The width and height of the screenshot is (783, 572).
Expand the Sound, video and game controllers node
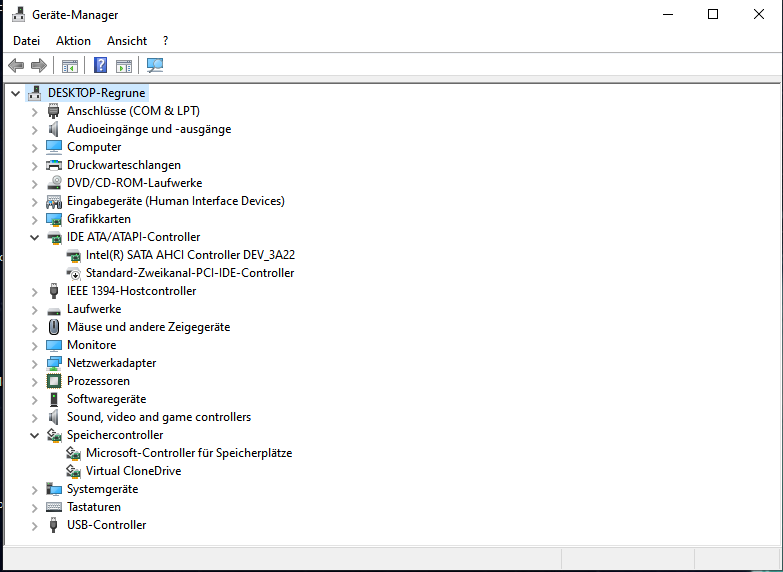click(x=34, y=418)
